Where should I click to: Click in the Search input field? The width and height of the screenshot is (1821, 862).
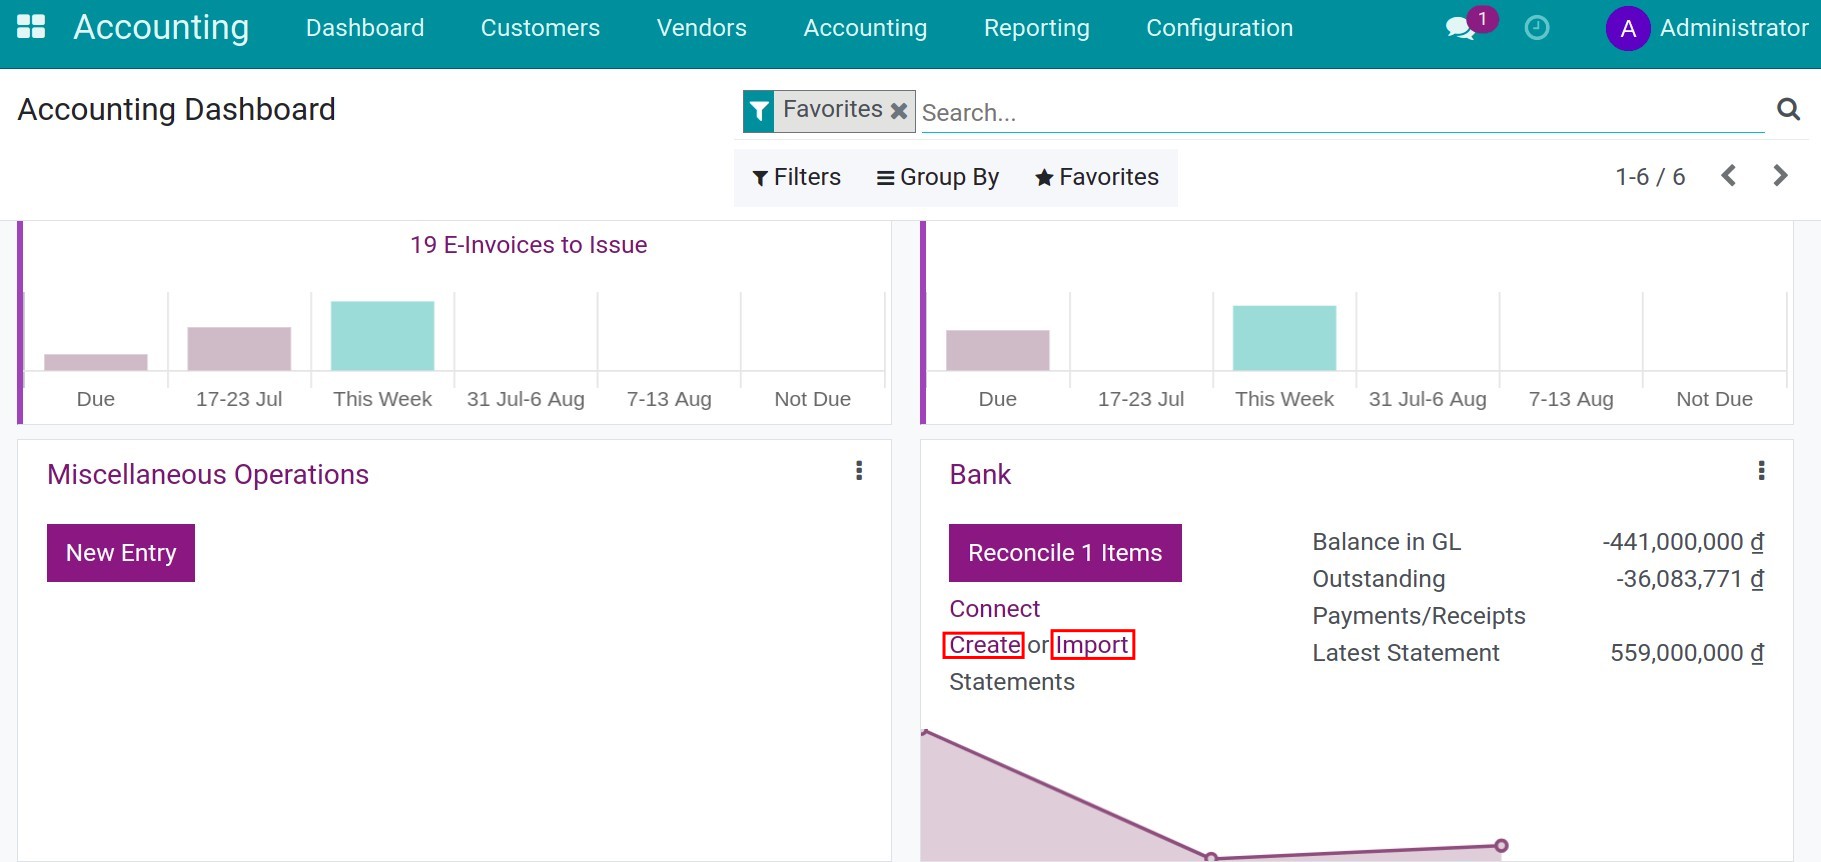1340,113
